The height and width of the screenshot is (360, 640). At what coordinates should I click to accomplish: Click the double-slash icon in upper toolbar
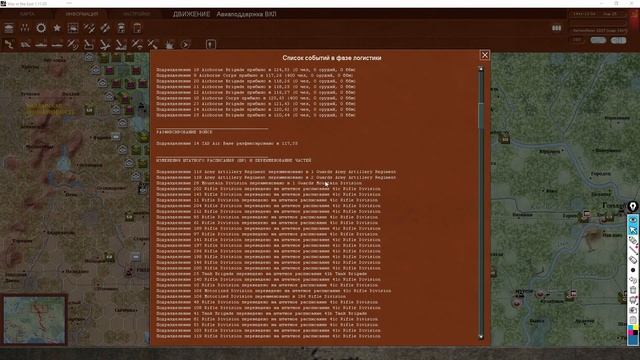click(89, 28)
